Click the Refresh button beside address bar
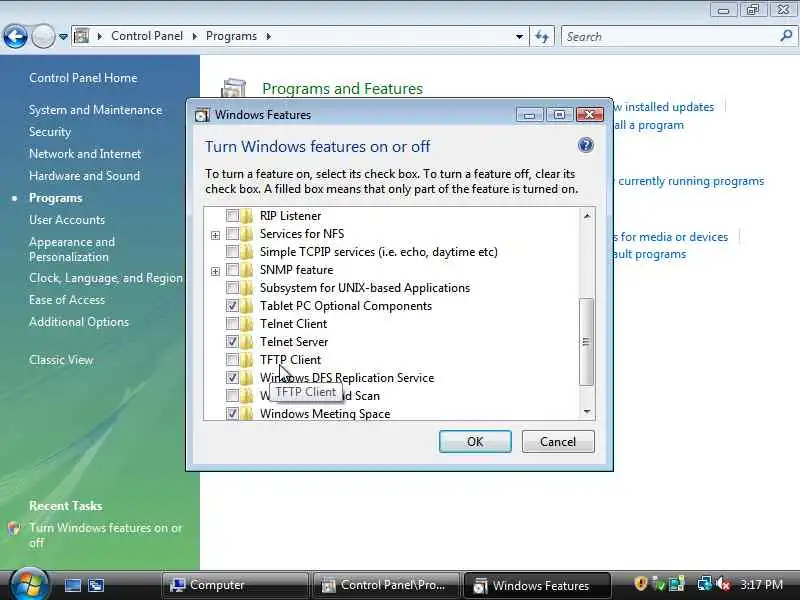The height and width of the screenshot is (600, 800). pos(542,37)
